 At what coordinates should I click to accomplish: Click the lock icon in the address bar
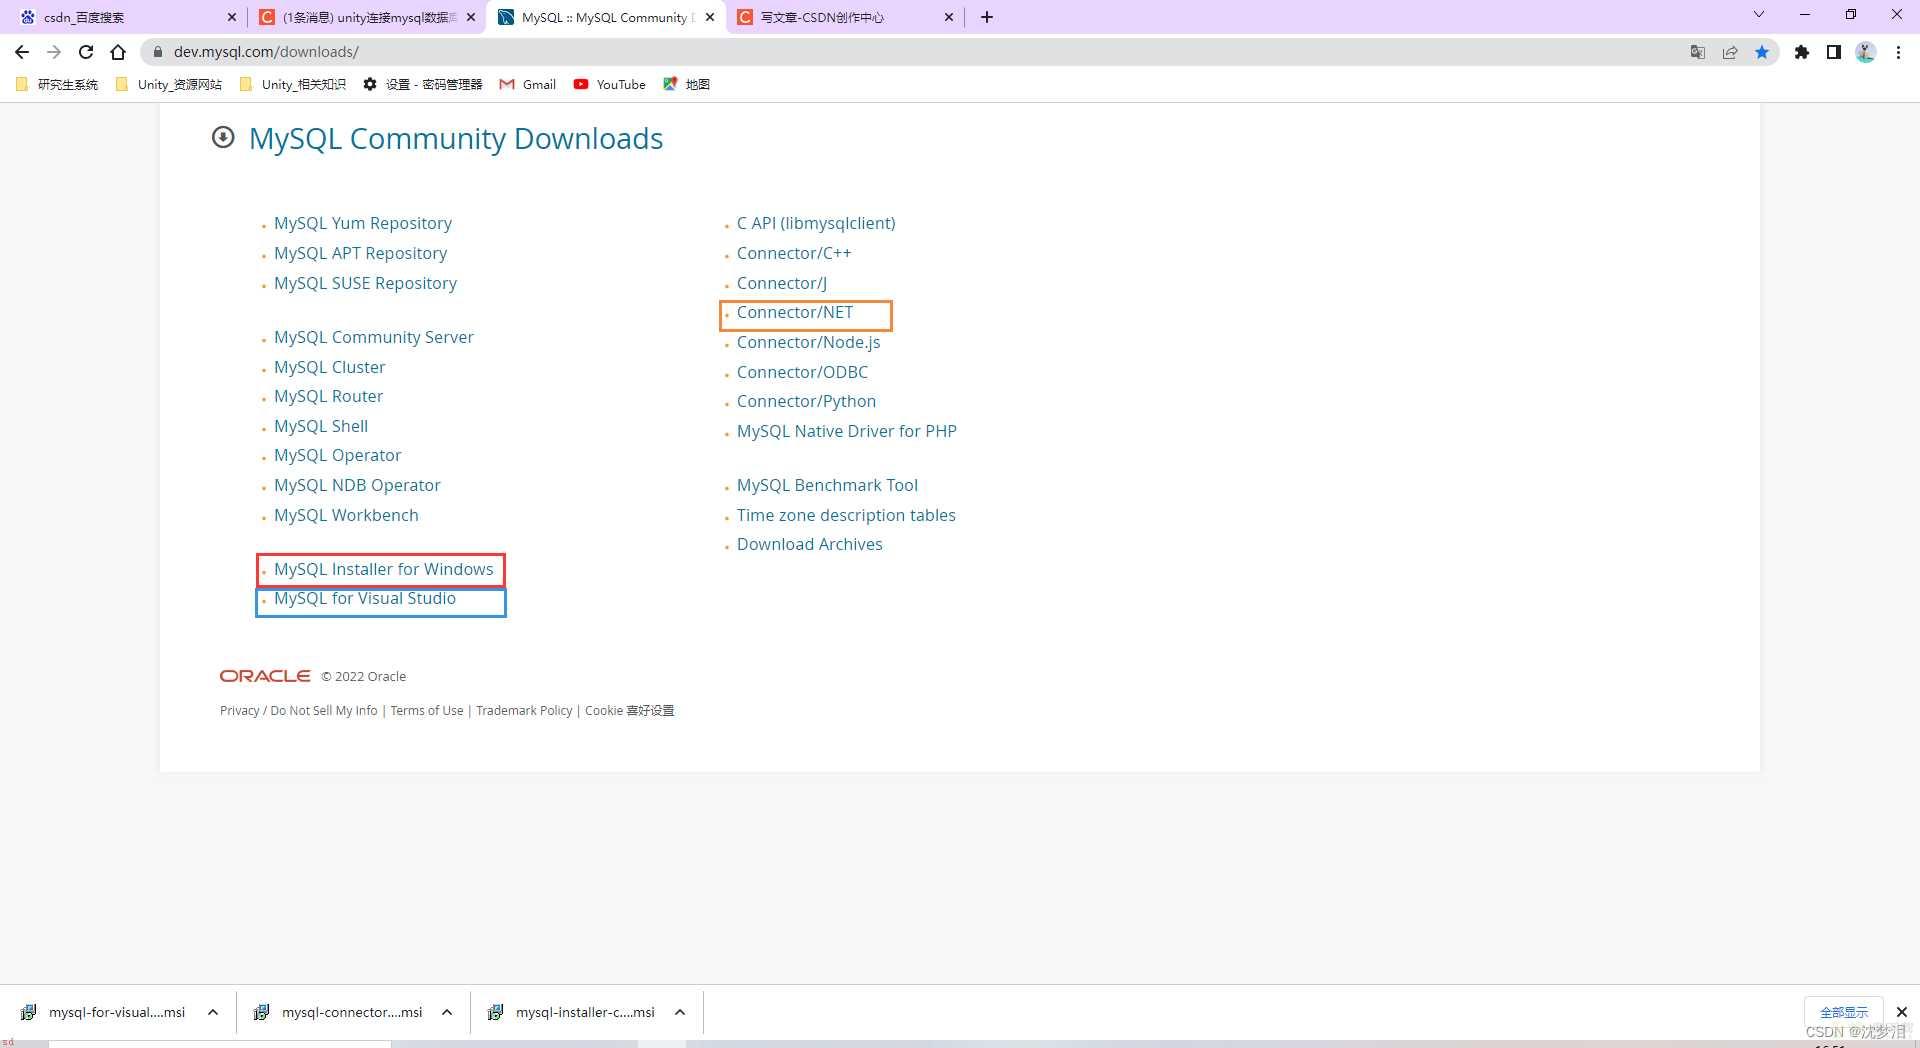tap(157, 52)
